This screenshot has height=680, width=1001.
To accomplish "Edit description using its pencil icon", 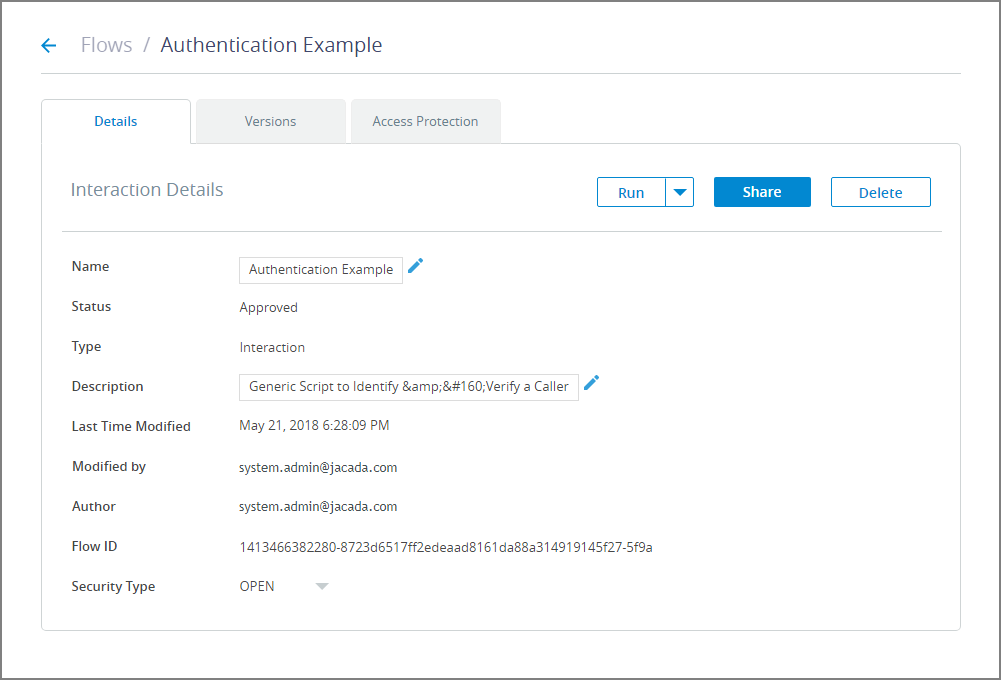I will pyautogui.click(x=592, y=382).
